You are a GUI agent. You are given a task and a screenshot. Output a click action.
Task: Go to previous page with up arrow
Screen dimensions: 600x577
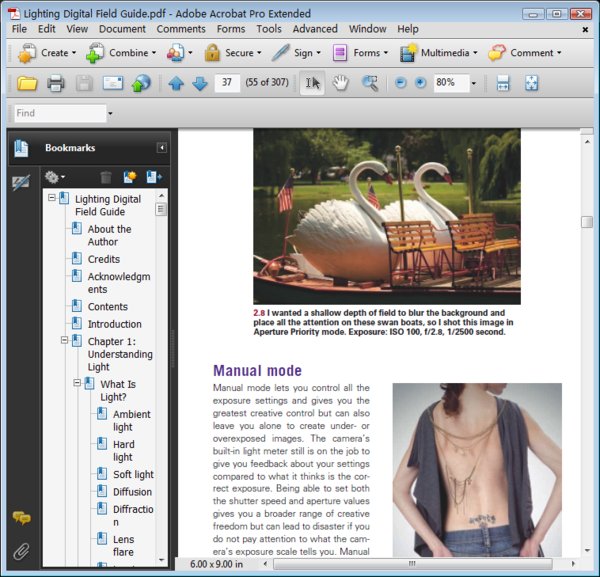pyautogui.click(x=176, y=83)
